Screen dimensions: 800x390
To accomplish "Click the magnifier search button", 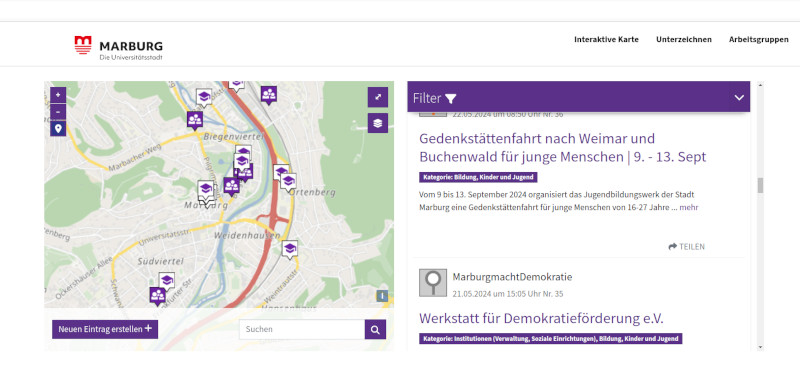I will point(375,330).
